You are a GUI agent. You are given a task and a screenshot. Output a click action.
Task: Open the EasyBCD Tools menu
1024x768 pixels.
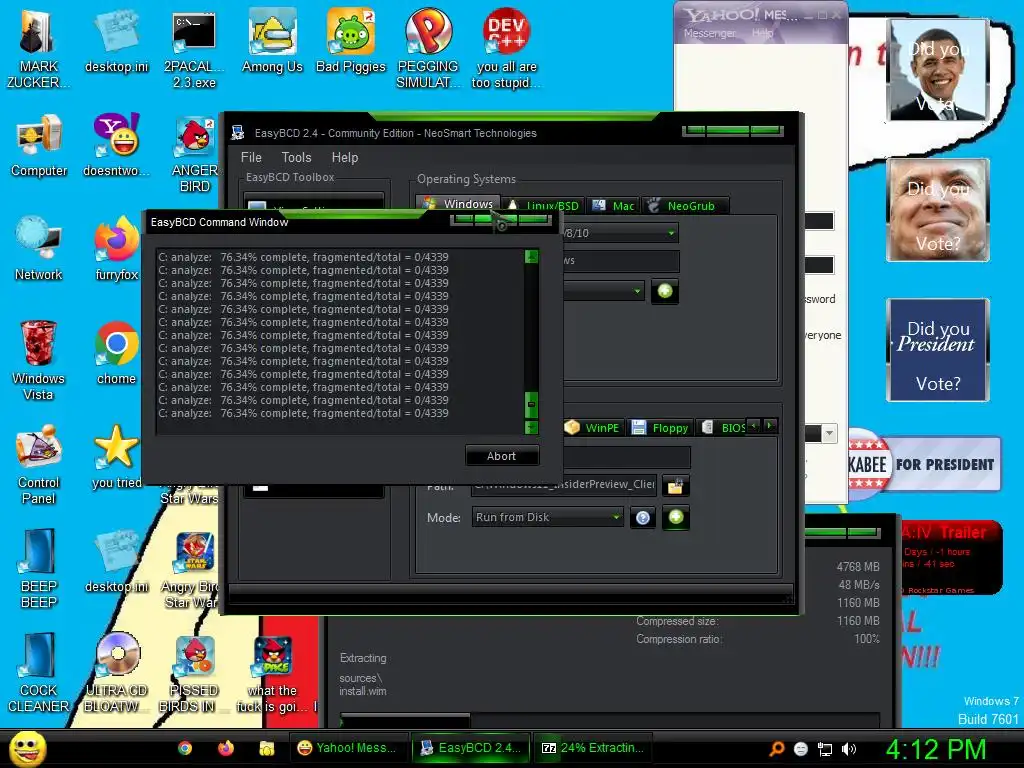point(296,157)
